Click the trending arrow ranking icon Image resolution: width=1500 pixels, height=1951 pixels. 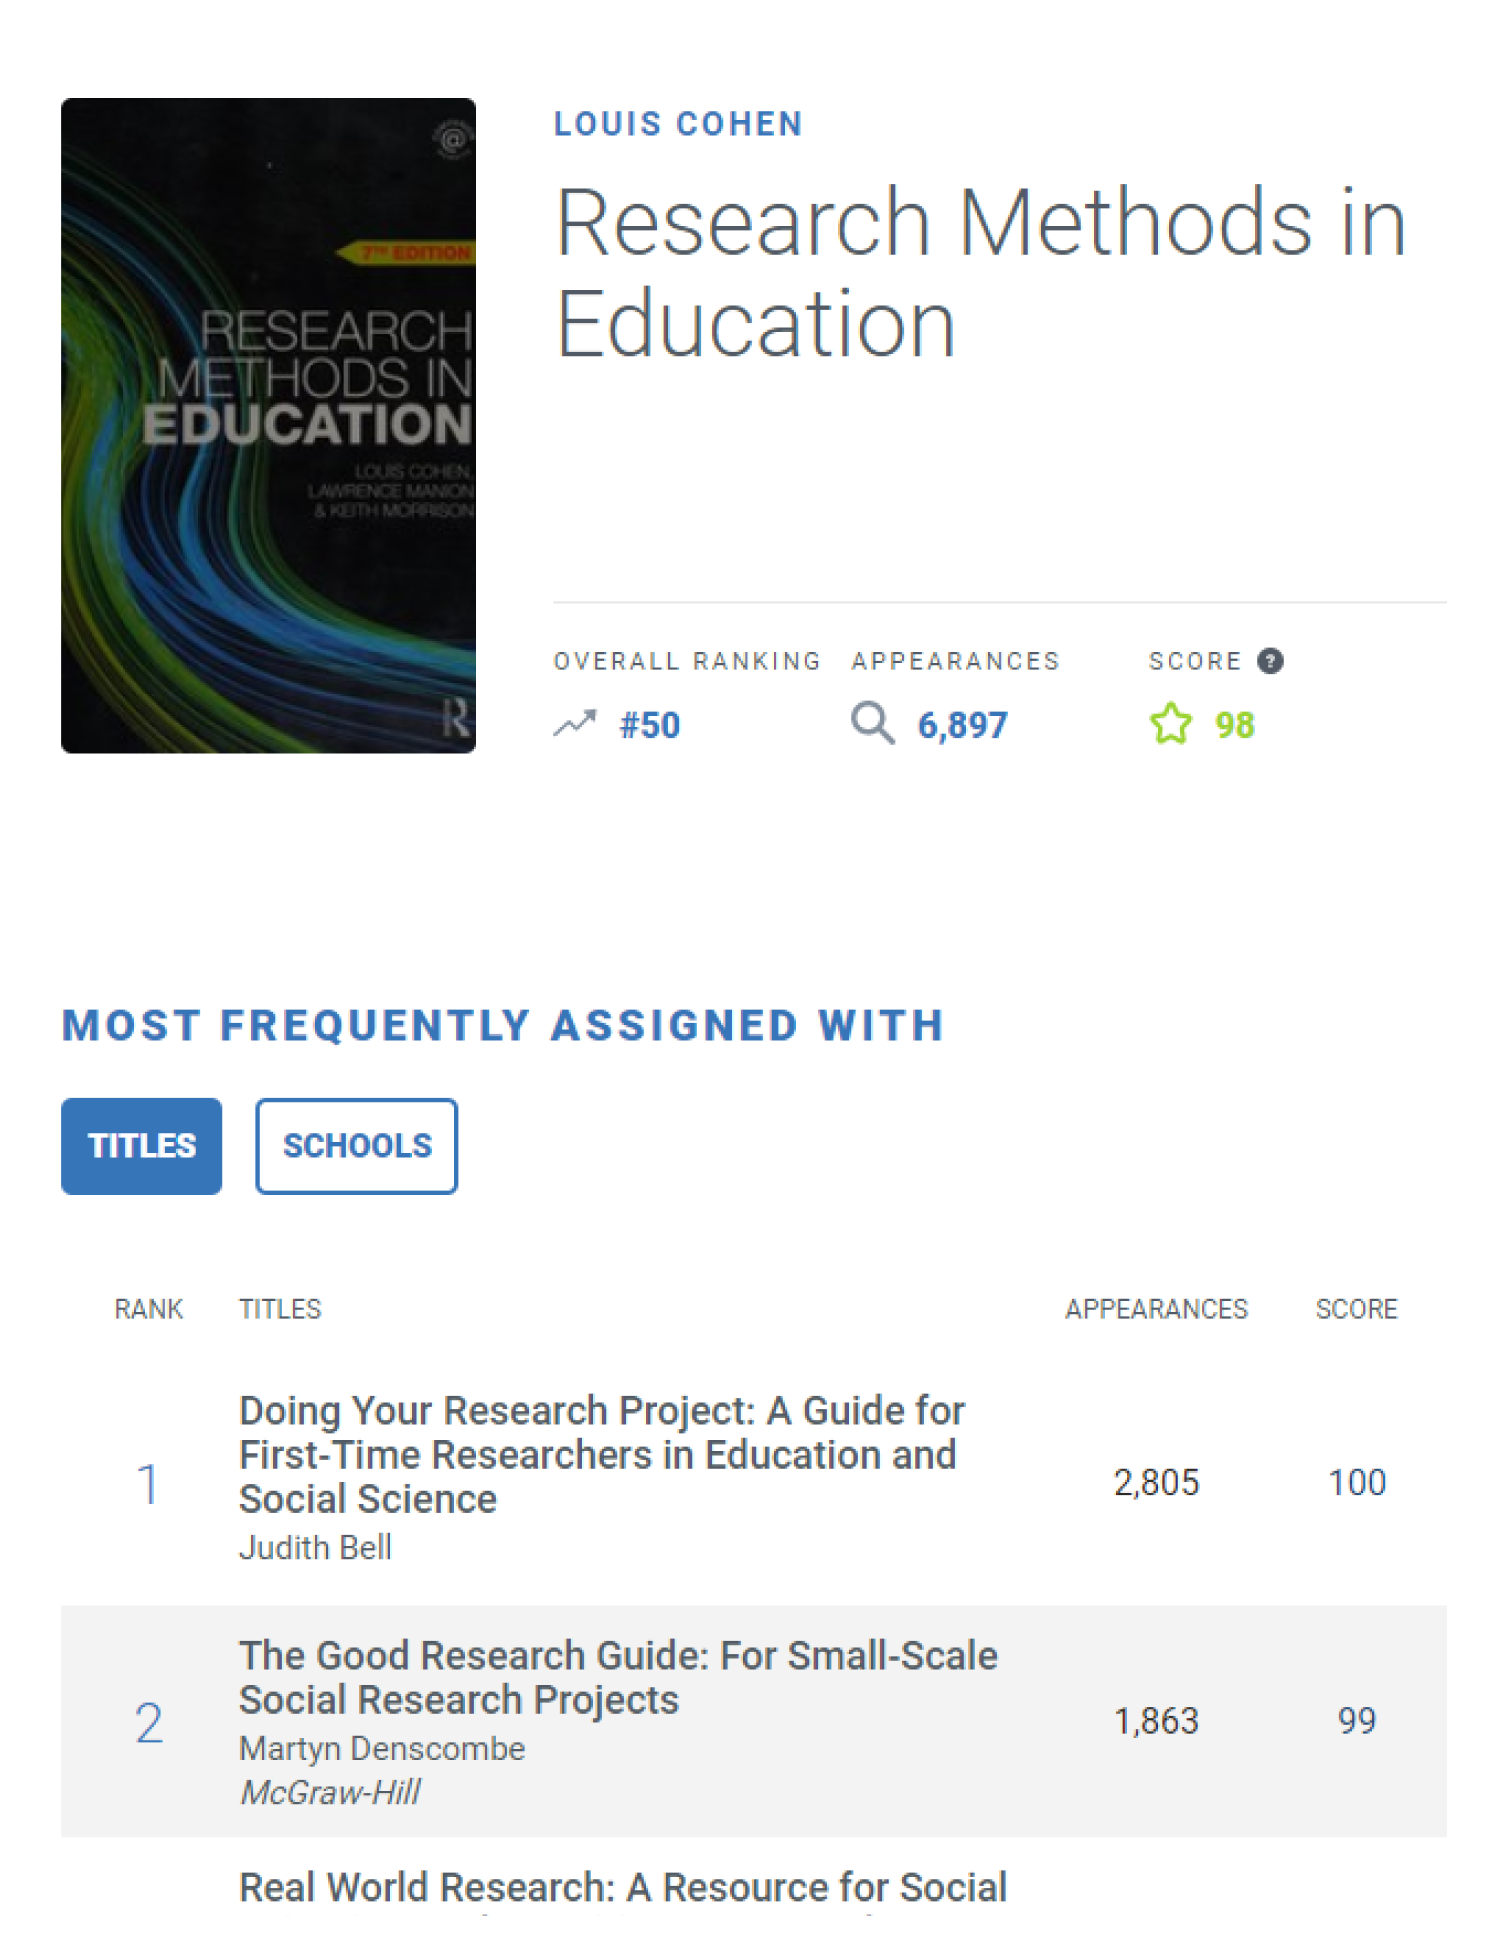[x=575, y=723]
